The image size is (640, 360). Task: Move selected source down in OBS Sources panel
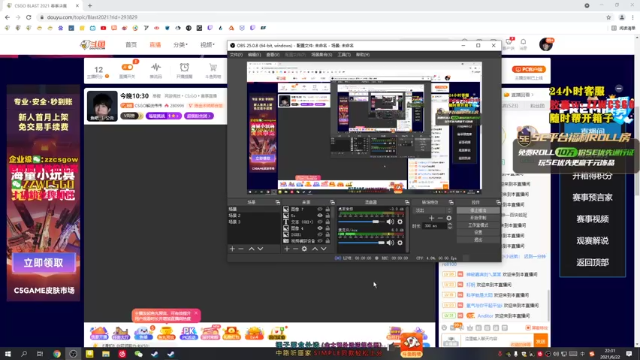[324, 249]
